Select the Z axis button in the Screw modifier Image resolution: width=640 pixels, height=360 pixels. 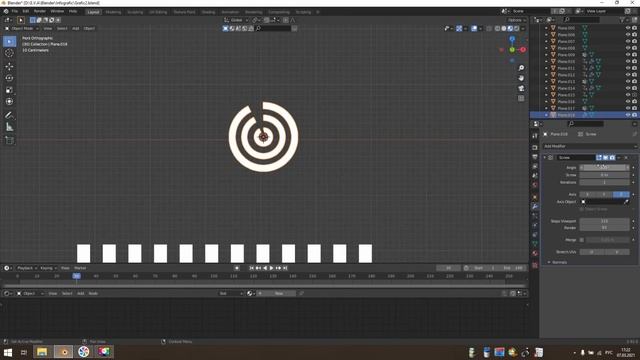point(621,194)
